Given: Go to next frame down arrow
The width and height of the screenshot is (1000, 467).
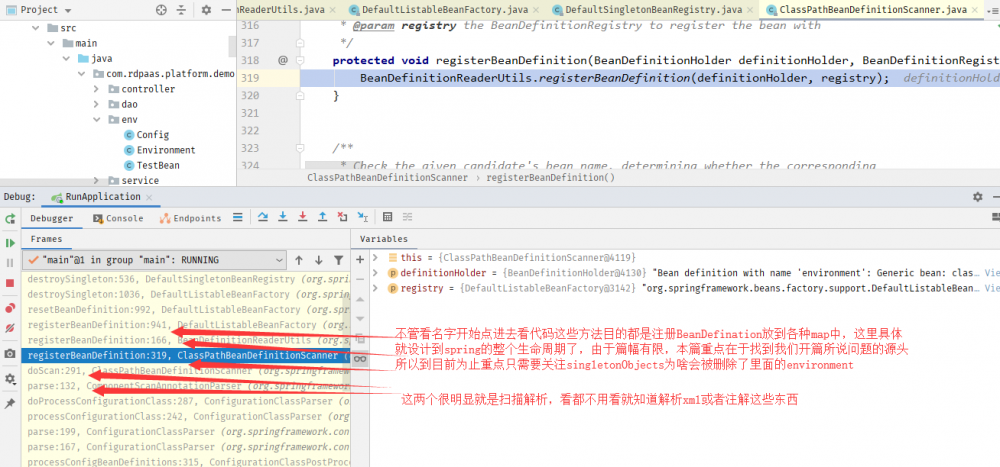Looking at the screenshot, I should [x=318, y=260].
